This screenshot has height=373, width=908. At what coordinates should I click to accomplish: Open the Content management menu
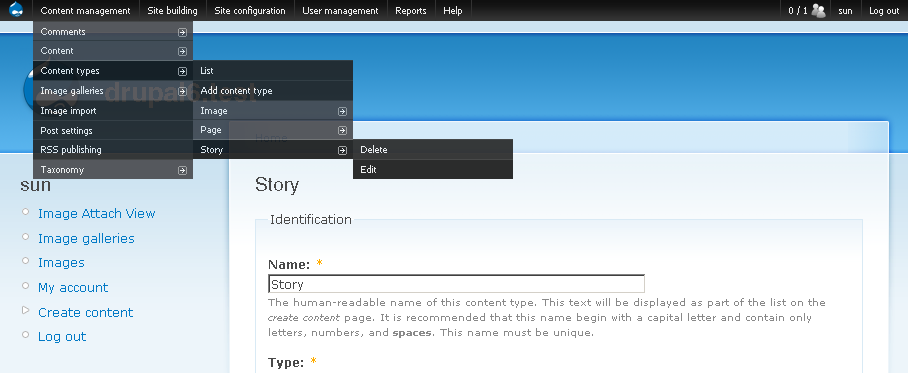86,10
